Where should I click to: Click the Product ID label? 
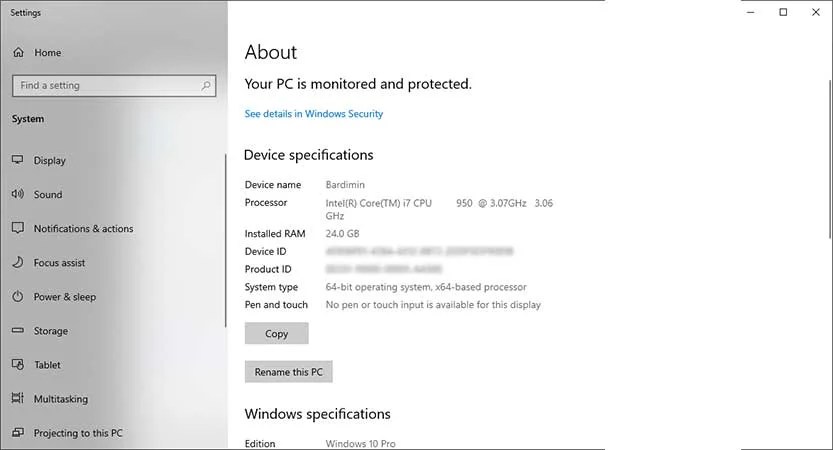(x=268, y=269)
